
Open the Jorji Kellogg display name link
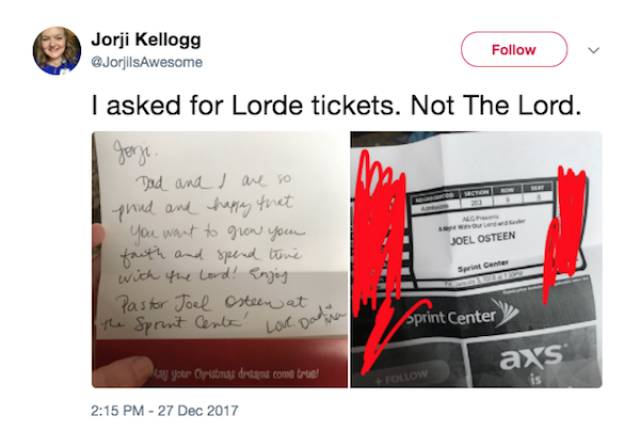pyautogui.click(x=146, y=40)
